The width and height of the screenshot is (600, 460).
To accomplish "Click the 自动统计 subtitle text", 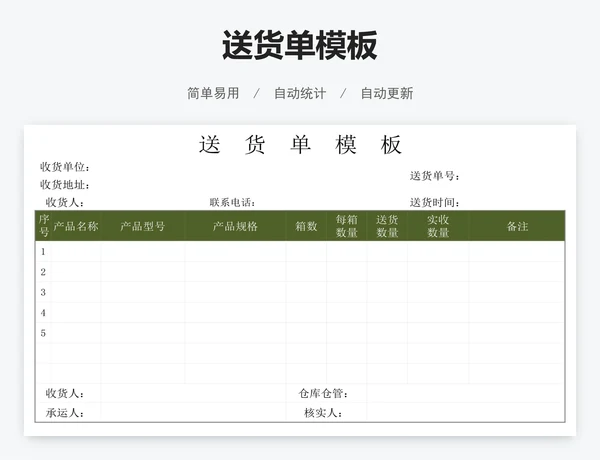I will pyautogui.click(x=300, y=93).
